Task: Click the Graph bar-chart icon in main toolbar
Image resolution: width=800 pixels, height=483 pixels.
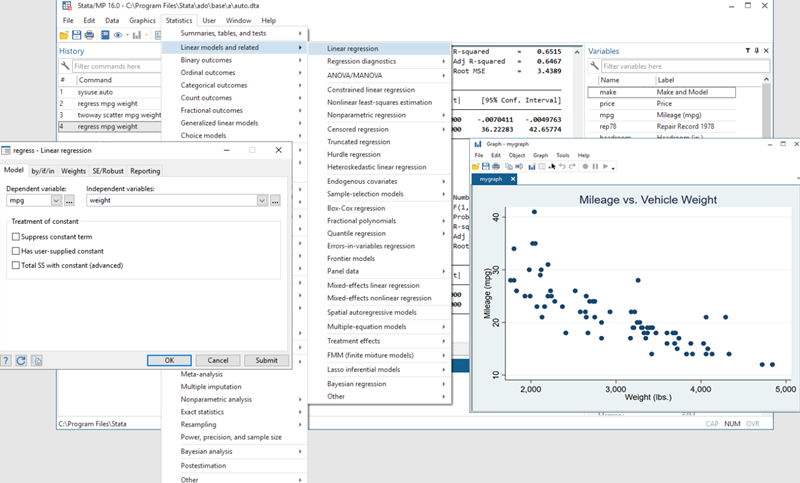Action: click(x=137, y=35)
